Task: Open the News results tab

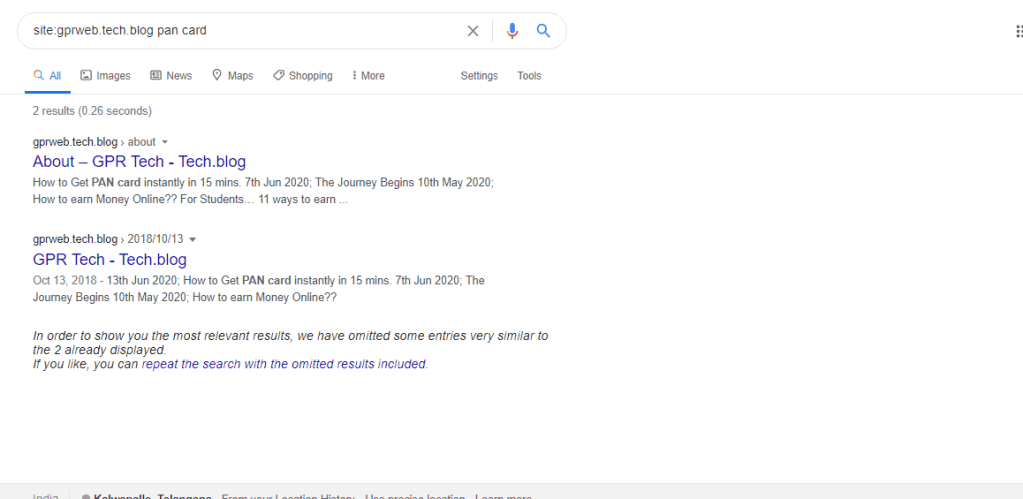Action: click(170, 76)
